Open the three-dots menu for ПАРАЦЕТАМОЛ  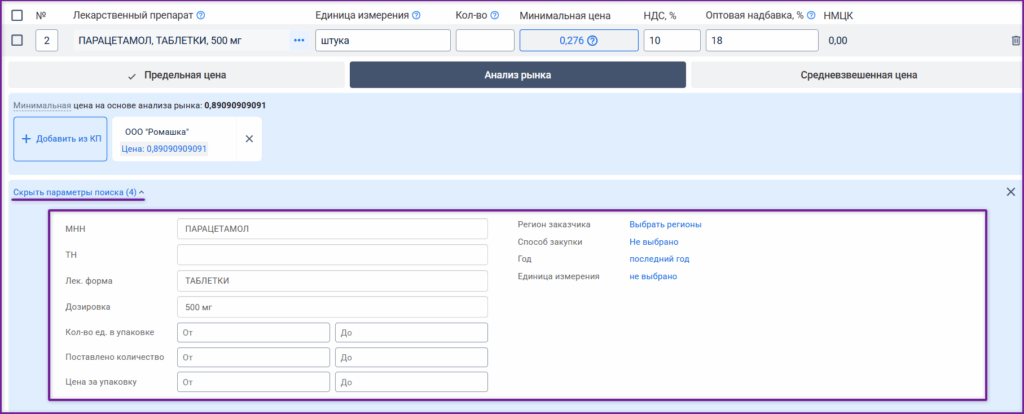[299, 40]
